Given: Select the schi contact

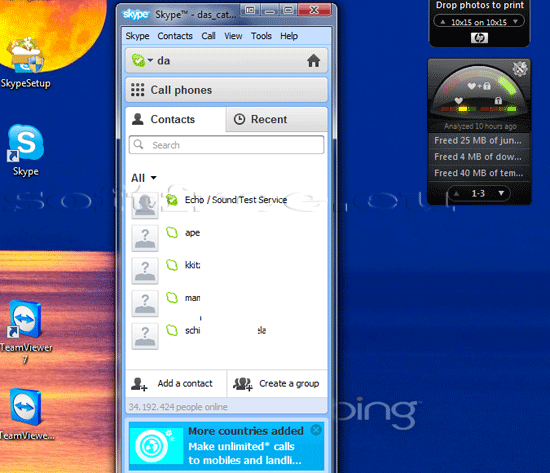Looking at the screenshot, I should pos(226,335).
